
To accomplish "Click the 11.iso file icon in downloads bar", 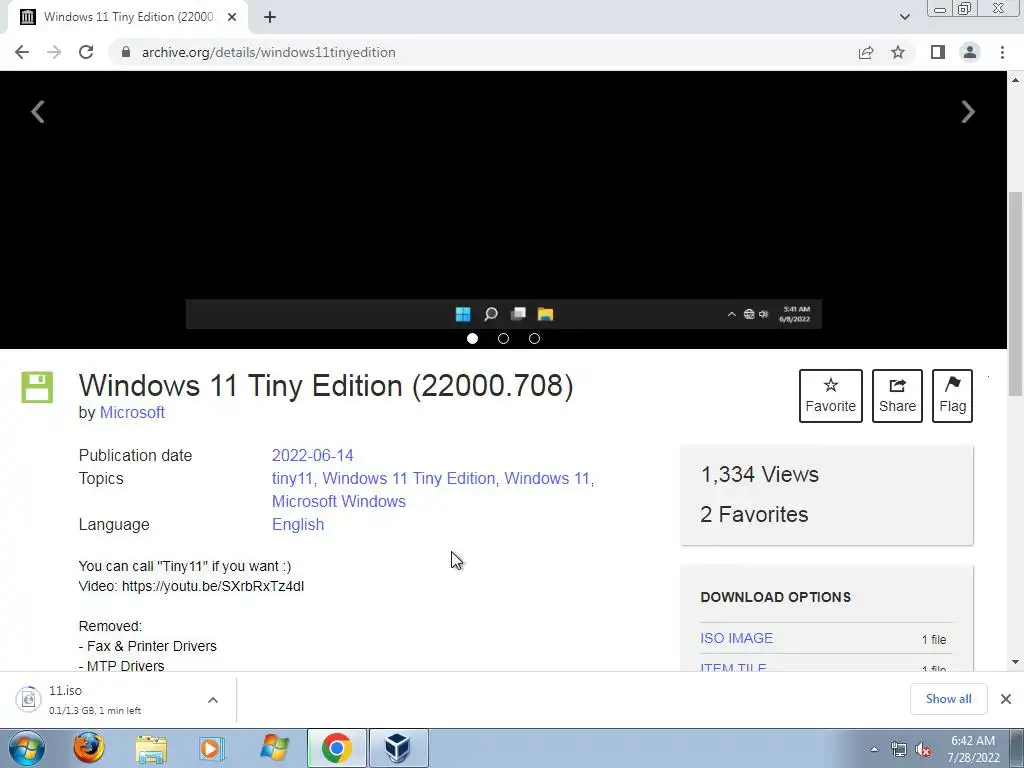I will [x=28, y=700].
